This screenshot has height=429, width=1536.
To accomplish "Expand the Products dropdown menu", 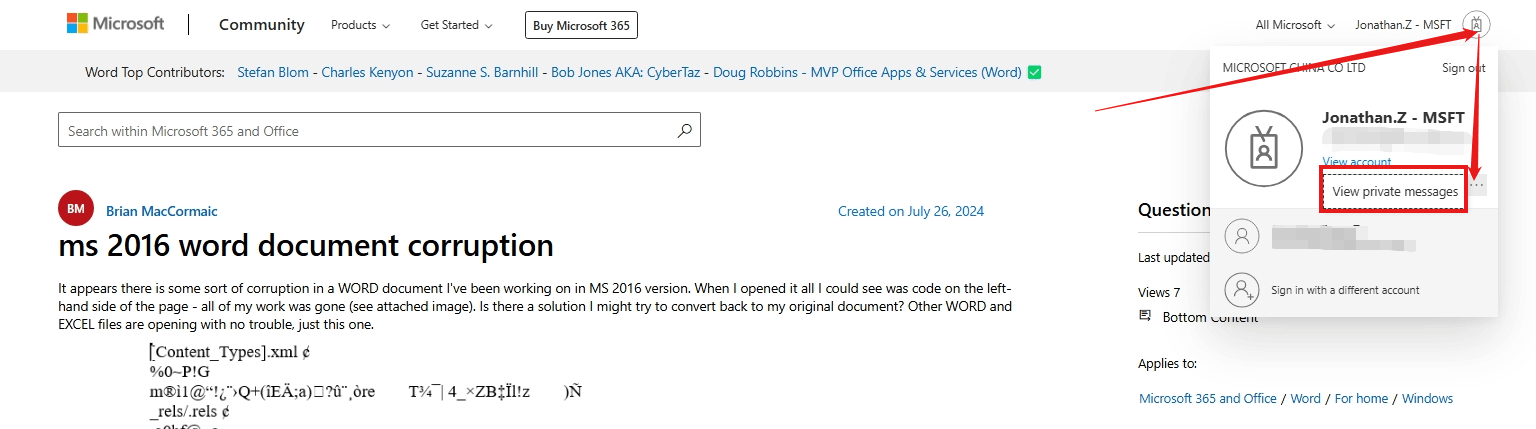I will pos(360,25).
